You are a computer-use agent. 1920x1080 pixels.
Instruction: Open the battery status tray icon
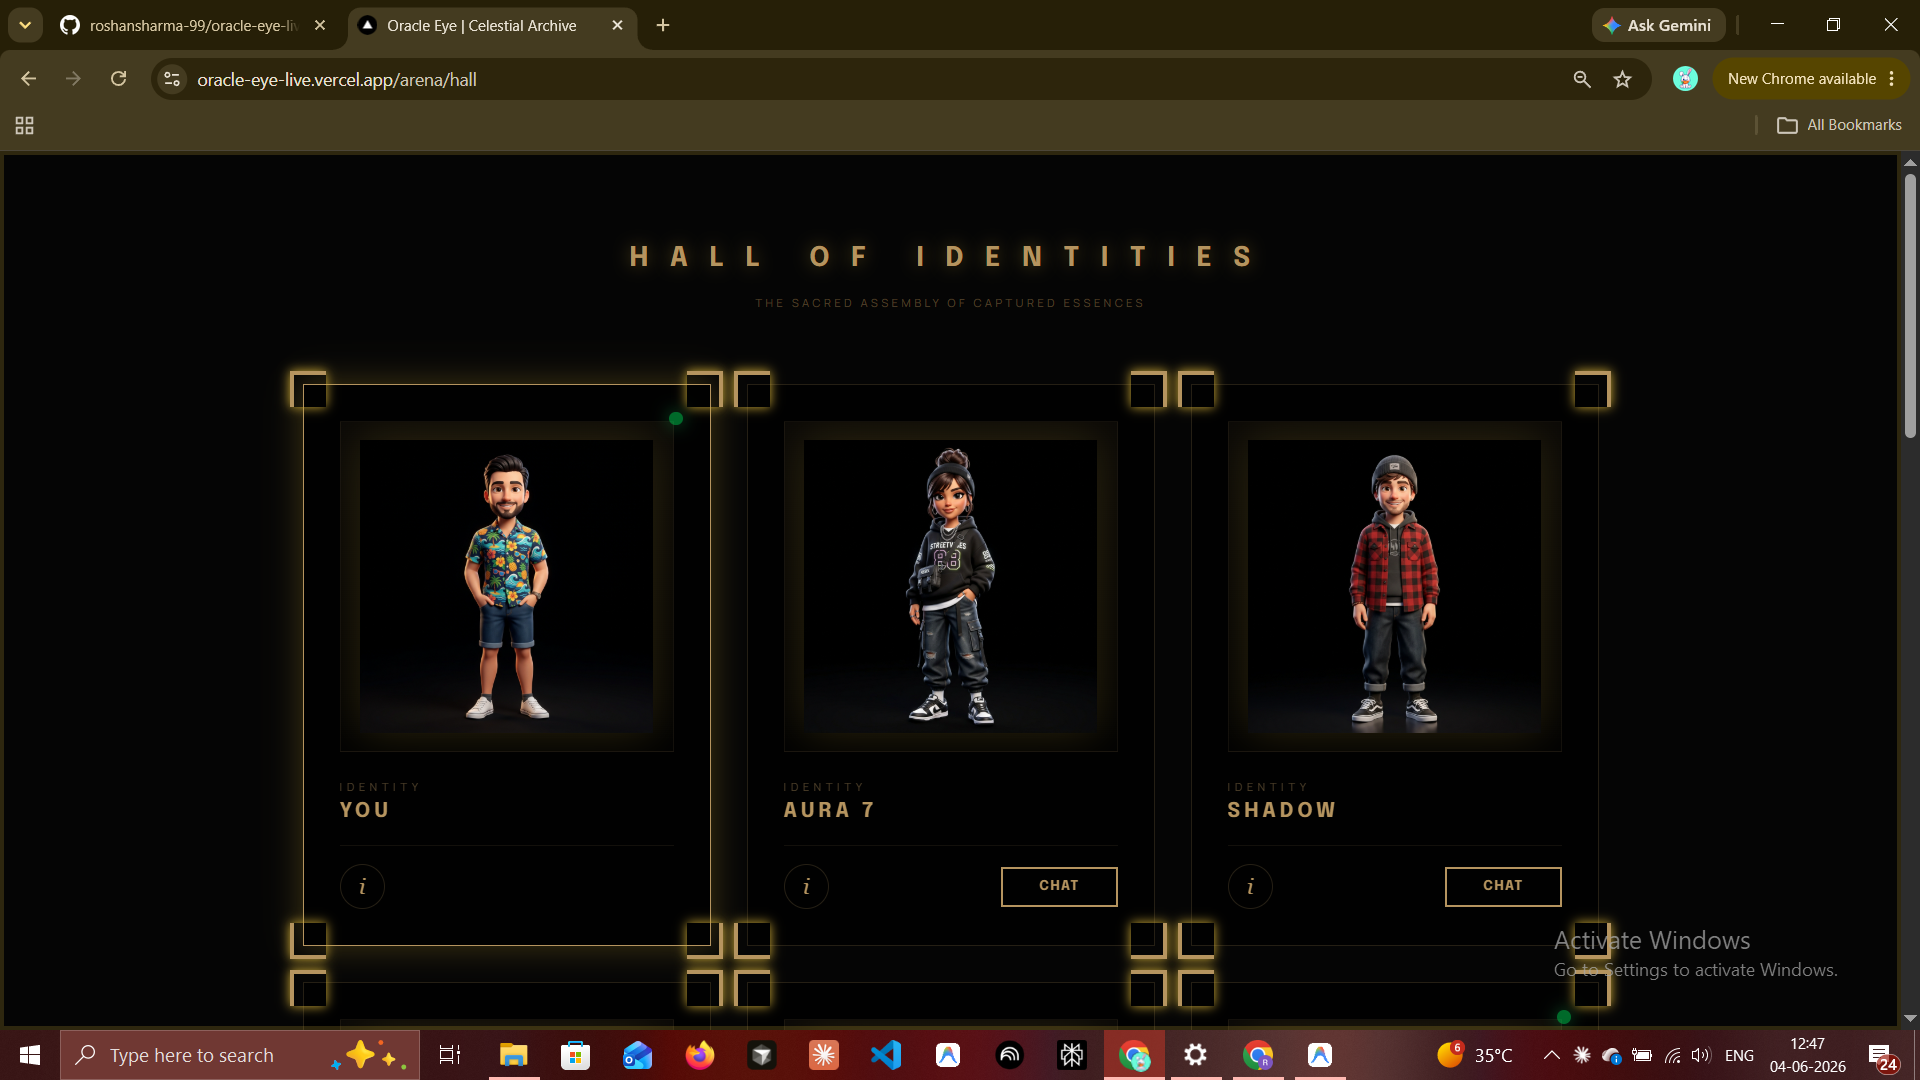1642,1055
